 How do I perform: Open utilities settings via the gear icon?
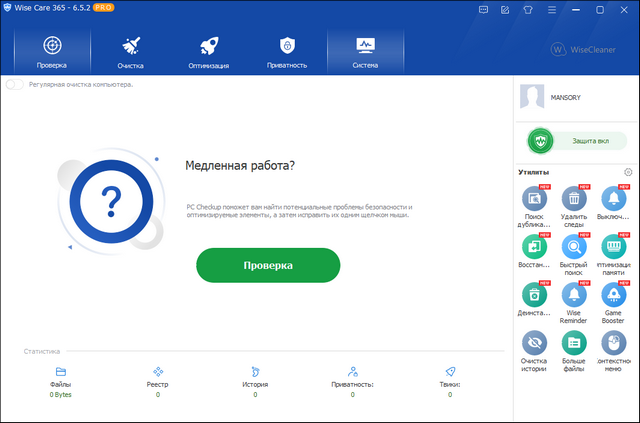[x=628, y=172]
